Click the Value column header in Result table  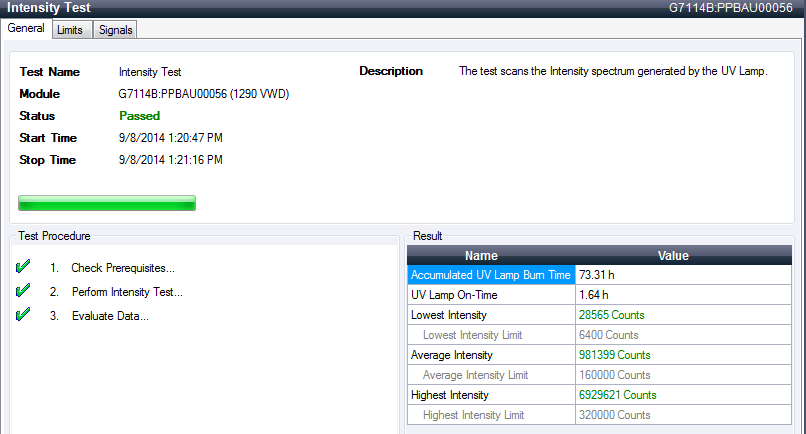[x=672, y=256]
